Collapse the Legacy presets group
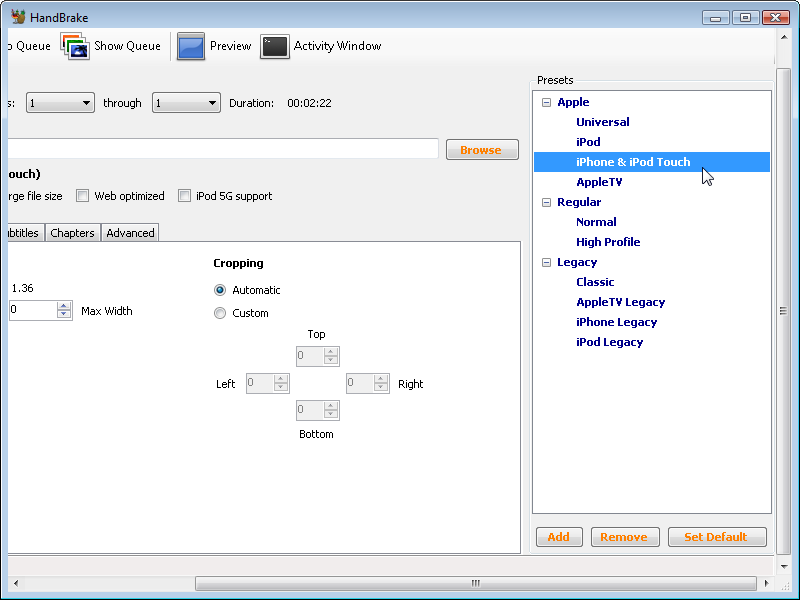Viewport: 800px width, 600px height. (546, 261)
